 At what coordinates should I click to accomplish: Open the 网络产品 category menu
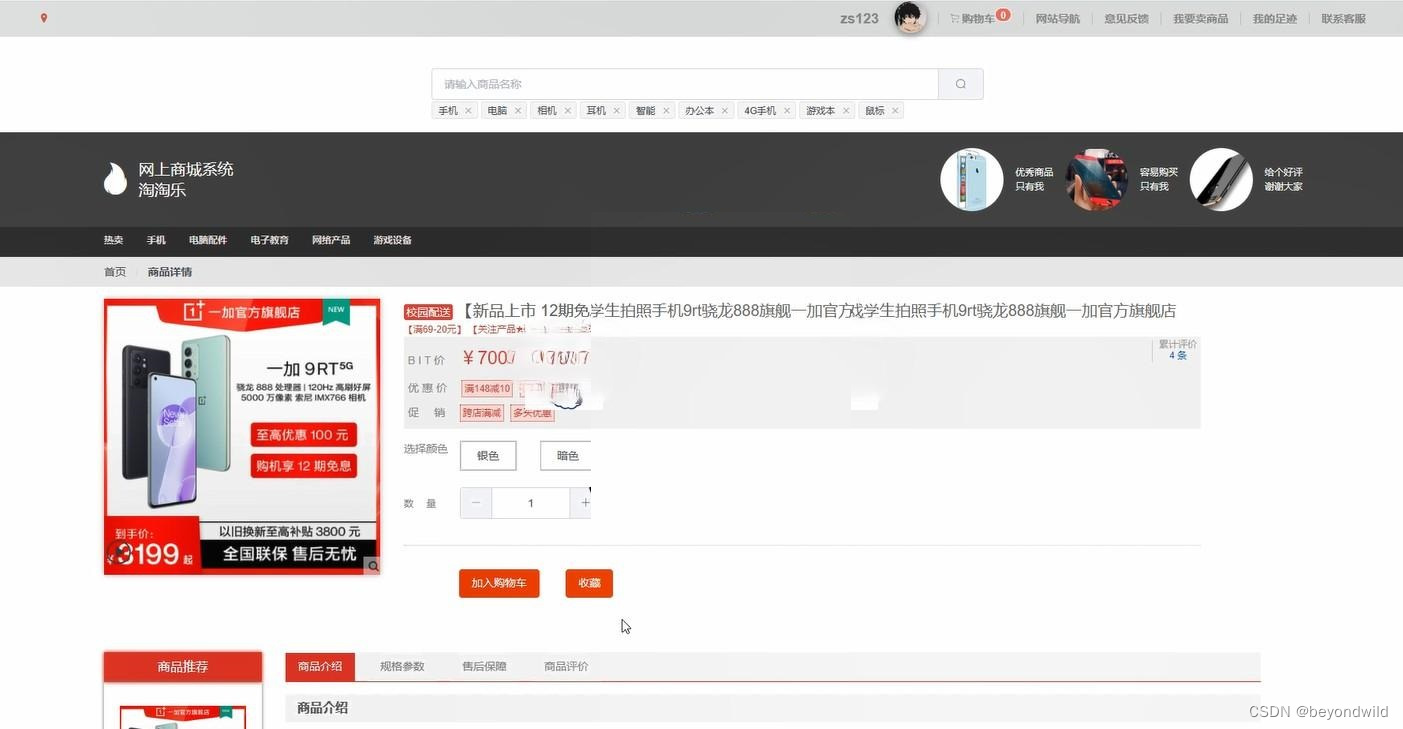click(331, 240)
